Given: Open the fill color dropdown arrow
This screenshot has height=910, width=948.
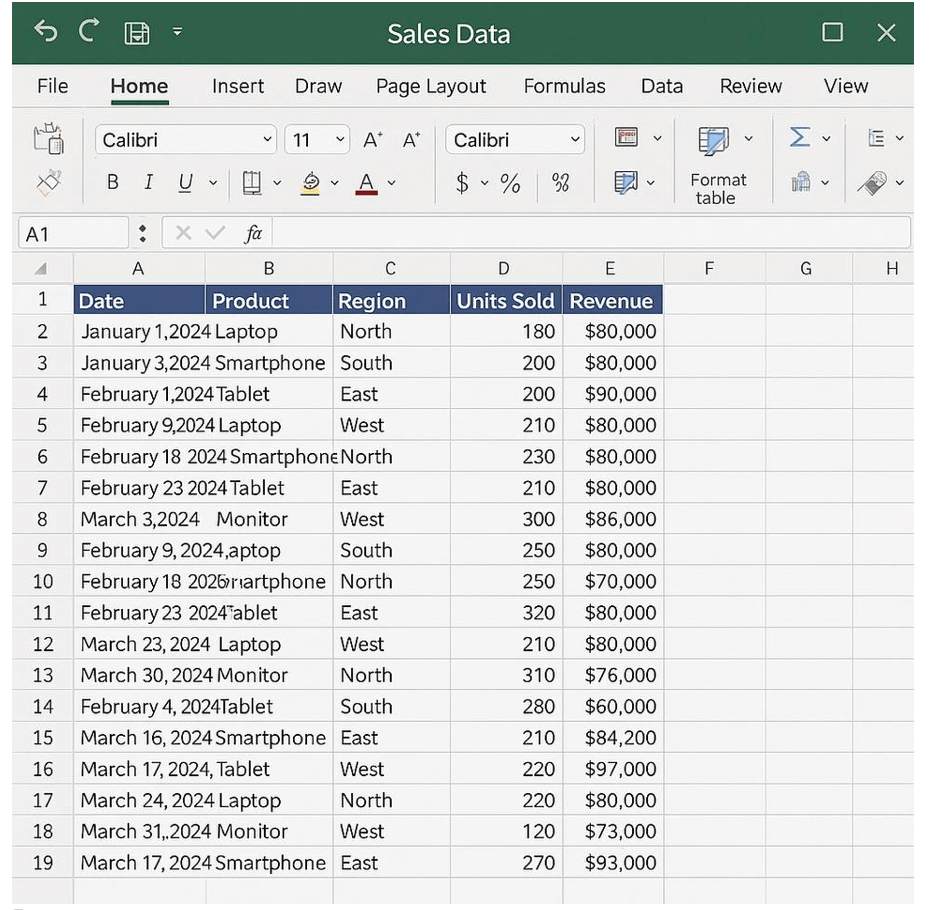Looking at the screenshot, I should point(334,183).
